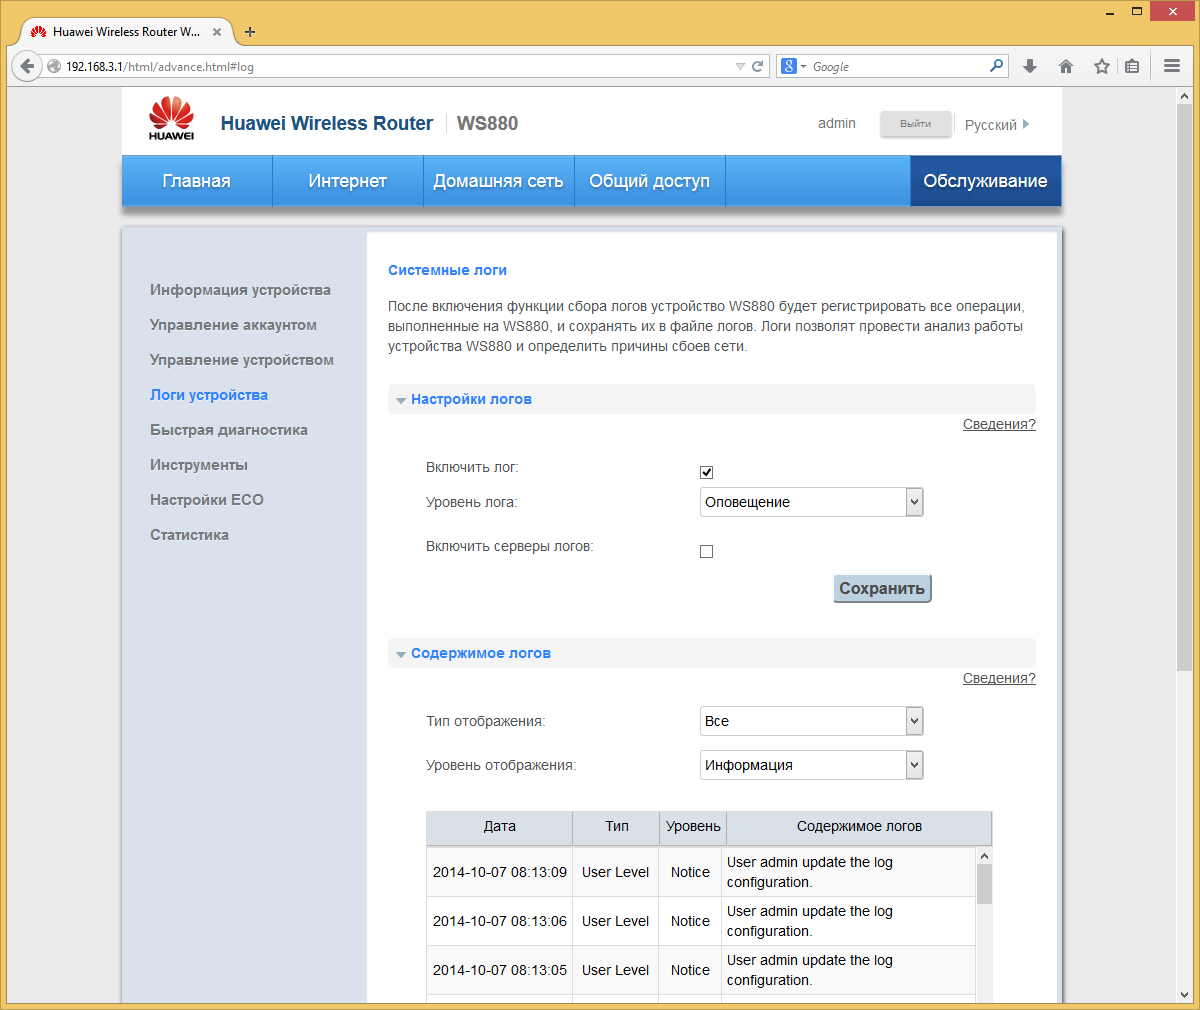Click the Тип column header

[617, 826]
